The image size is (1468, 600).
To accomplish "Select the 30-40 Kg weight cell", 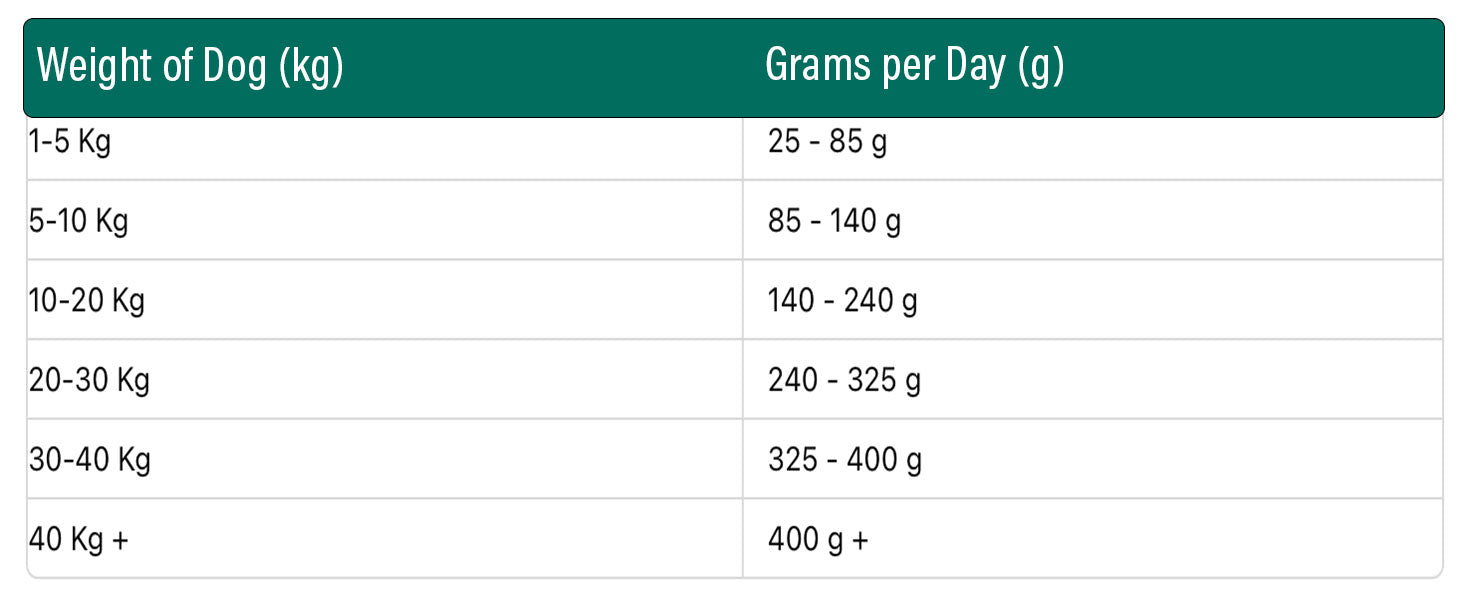I will [x=384, y=459].
